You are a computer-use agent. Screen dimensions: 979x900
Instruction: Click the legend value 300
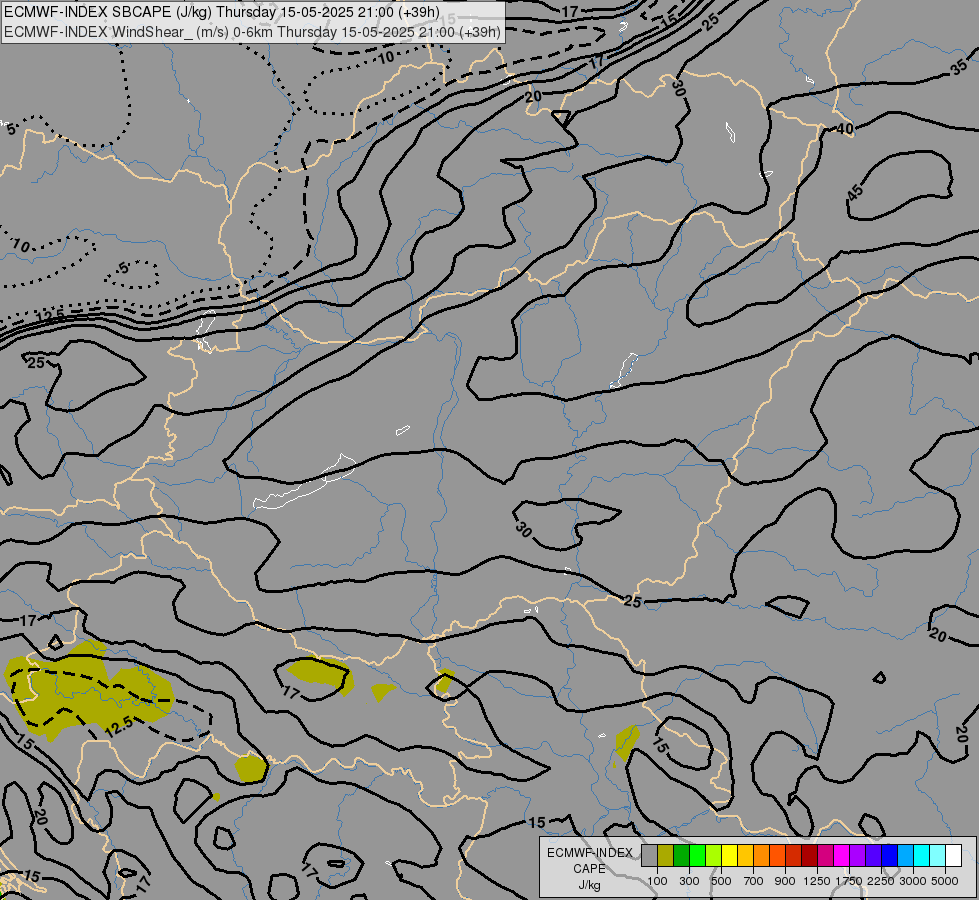689,881
